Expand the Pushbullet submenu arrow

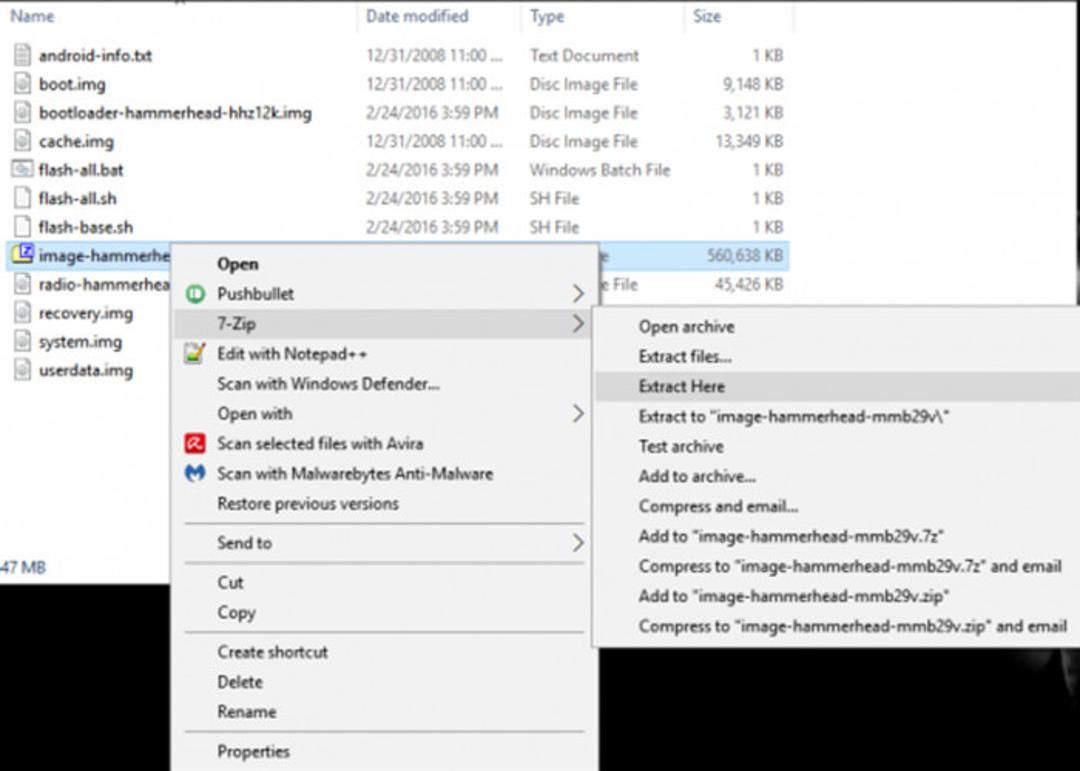coord(578,294)
